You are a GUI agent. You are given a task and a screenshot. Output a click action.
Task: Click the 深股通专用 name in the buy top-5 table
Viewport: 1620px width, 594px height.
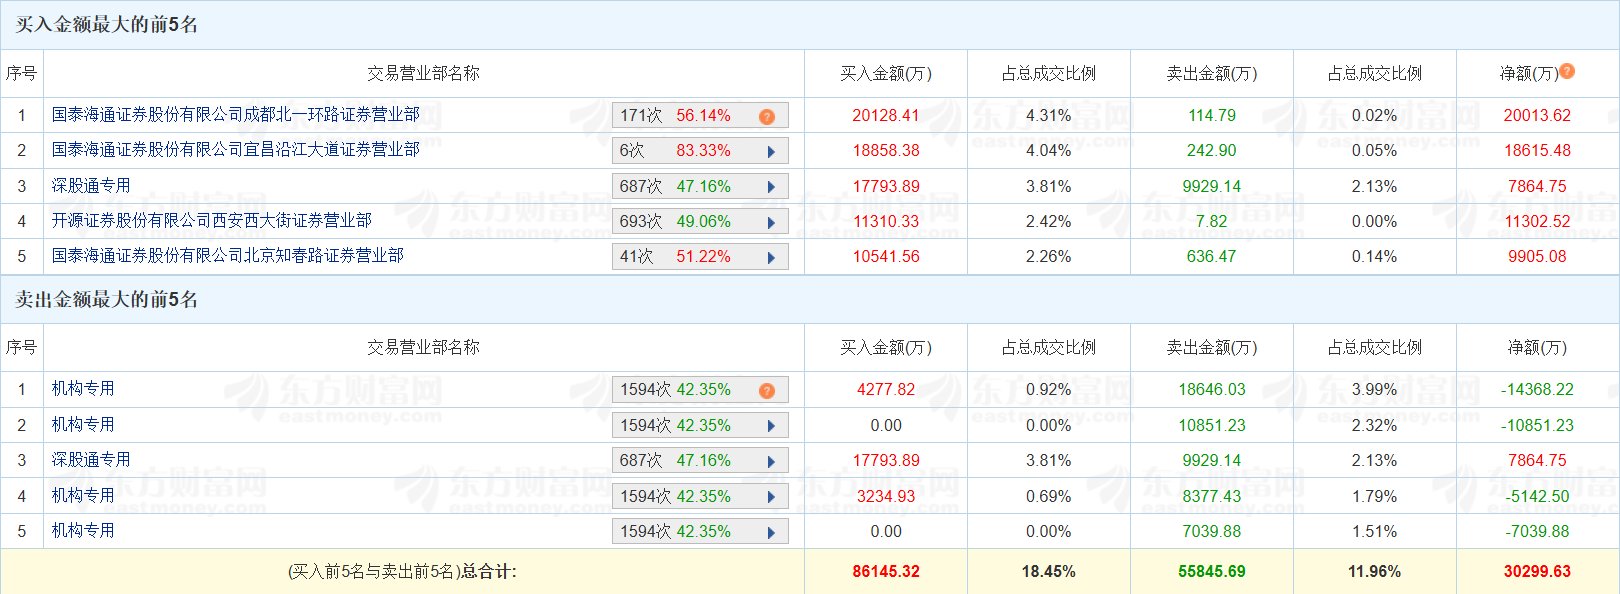pos(91,186)
